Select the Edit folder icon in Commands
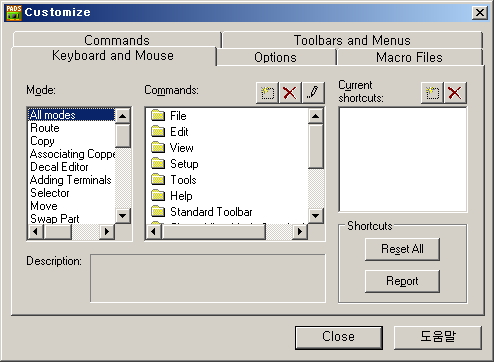Viewport: 494px width, 362px height. pyautogui.click(x=158, y=132)
